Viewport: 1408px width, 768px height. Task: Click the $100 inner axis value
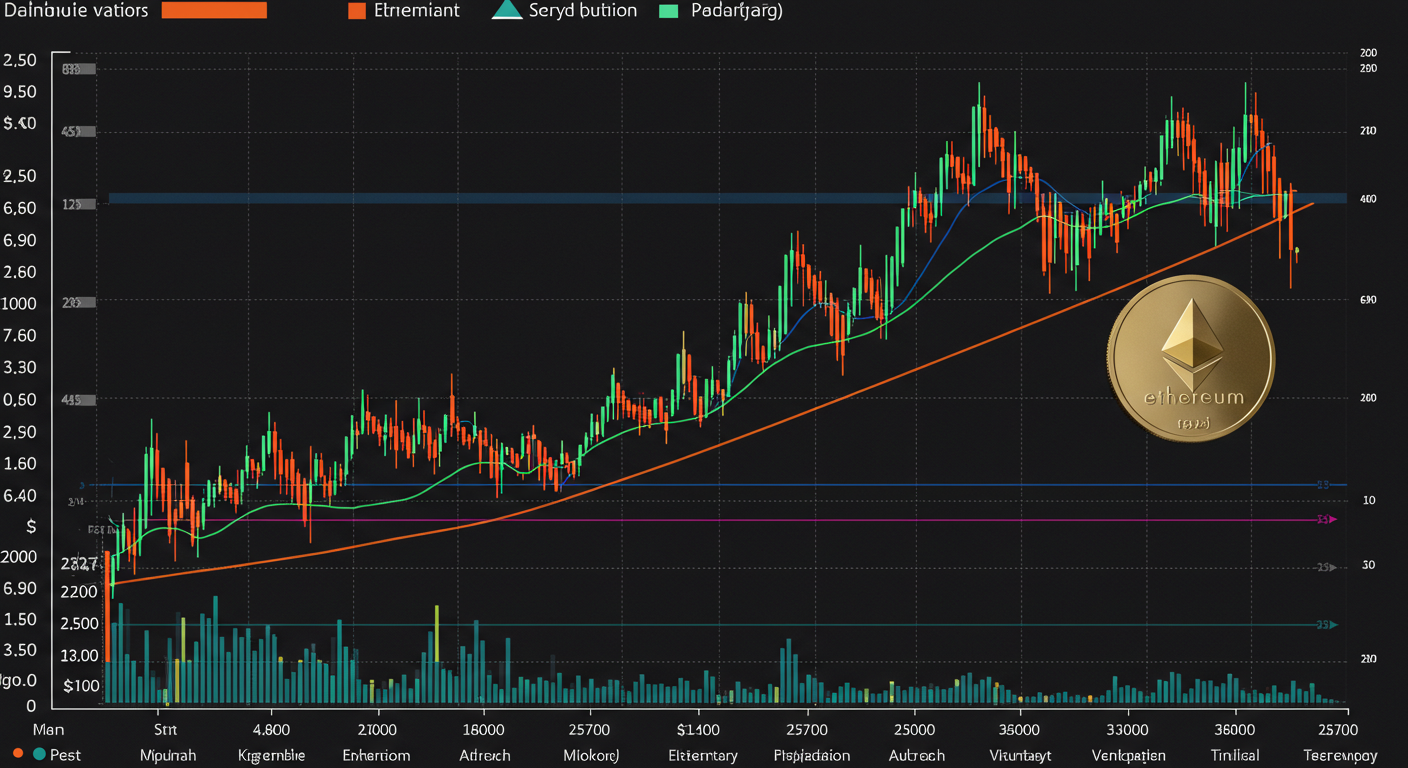tap(79, 686)
